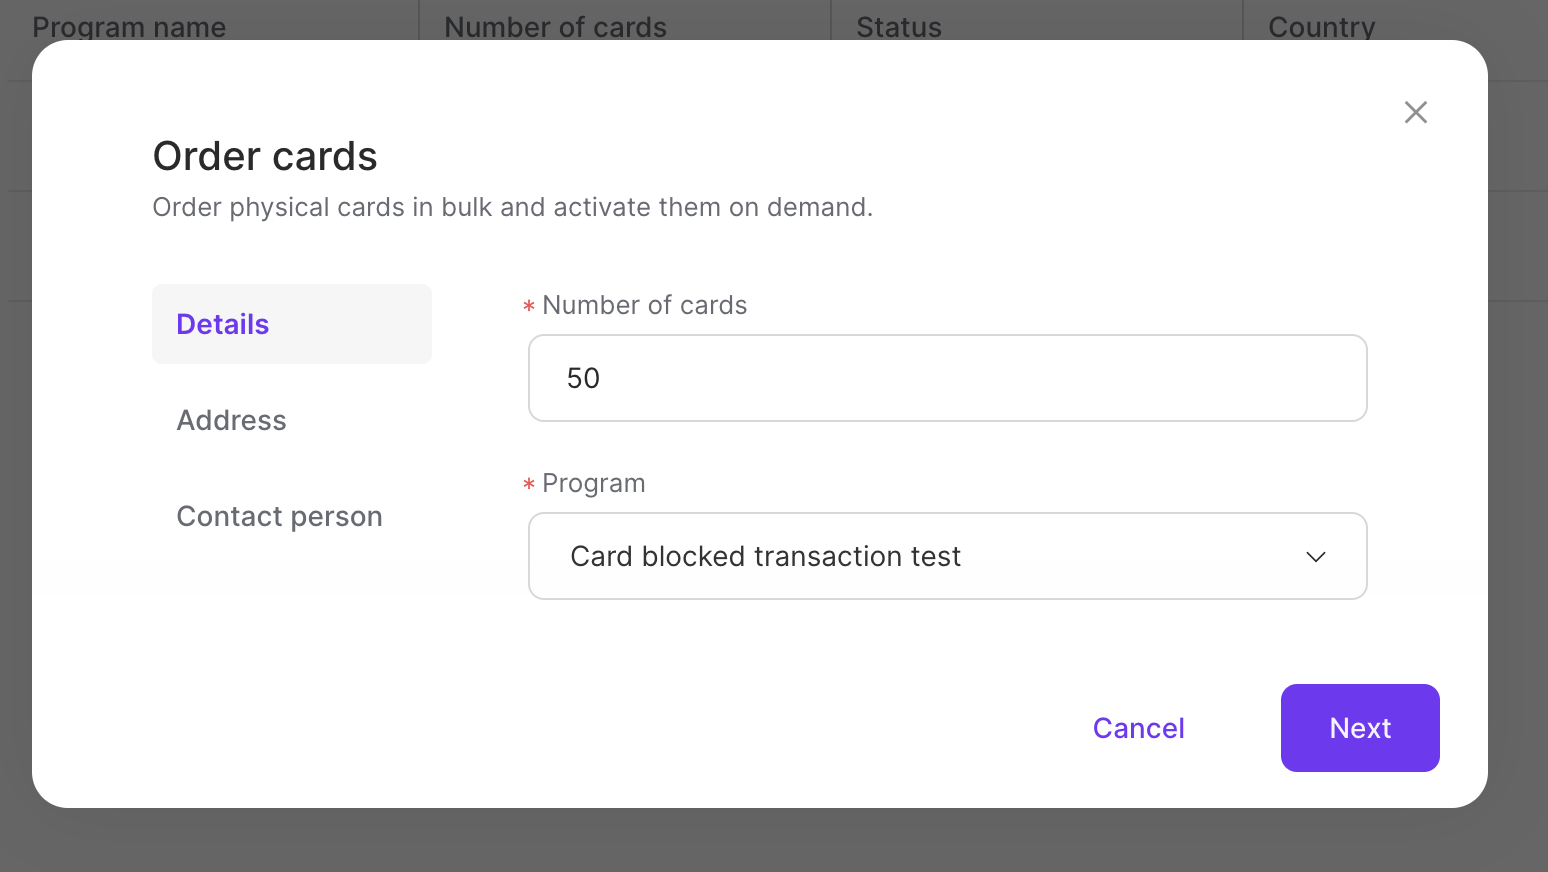Select the value 50 in the cards field

[x=584, y=378]
